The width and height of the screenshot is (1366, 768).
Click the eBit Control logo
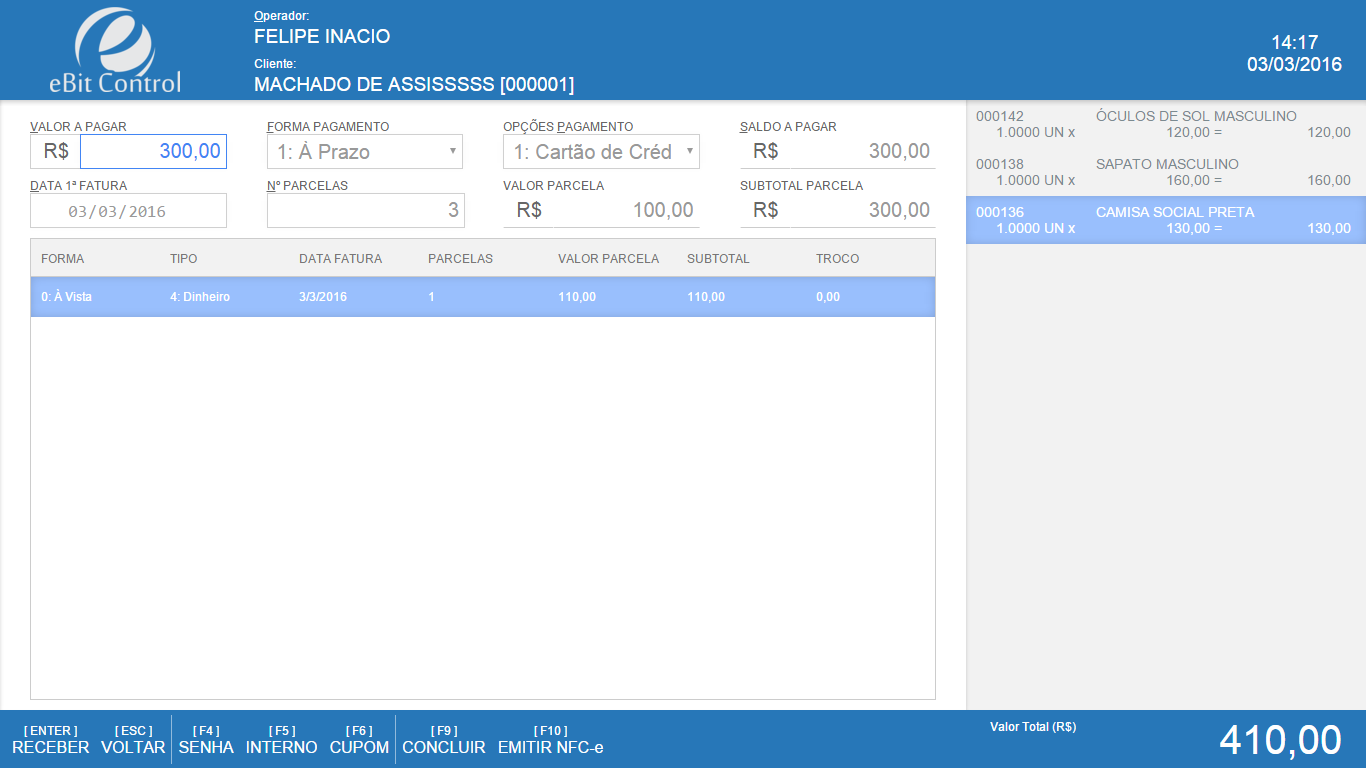(115, 50)
